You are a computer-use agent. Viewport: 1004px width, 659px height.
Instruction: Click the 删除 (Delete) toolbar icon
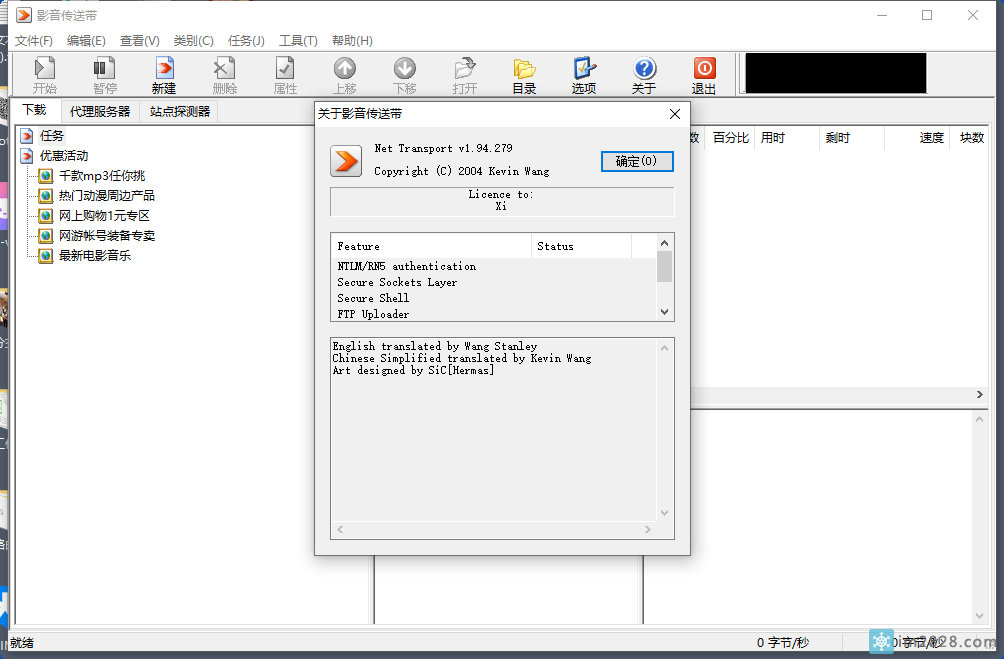pos(224,75)
